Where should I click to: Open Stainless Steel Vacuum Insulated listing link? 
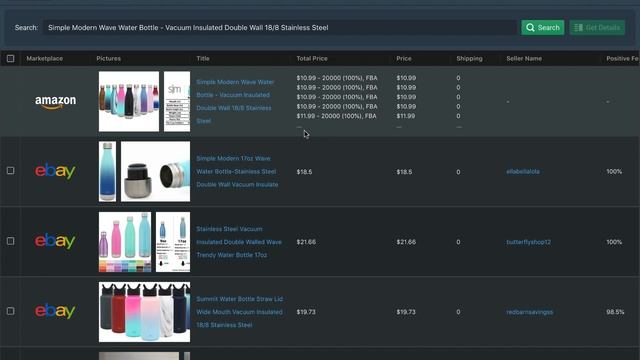[239, 242]
